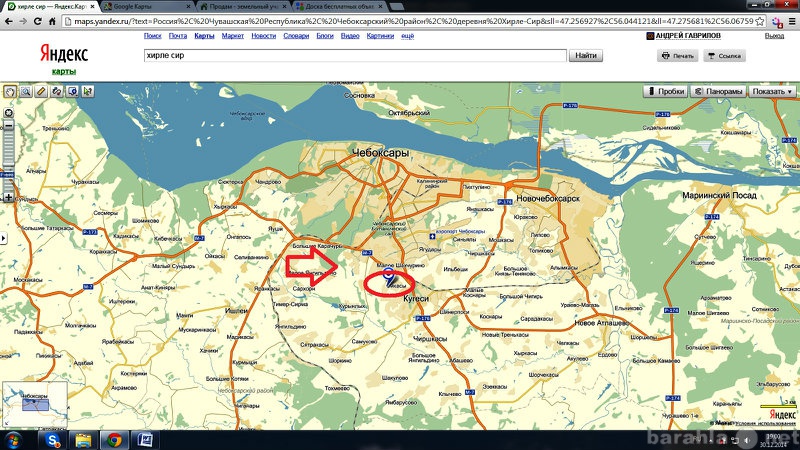800x450 pixels.
Task: Open the Картинки link
Action: coord(380,36)
